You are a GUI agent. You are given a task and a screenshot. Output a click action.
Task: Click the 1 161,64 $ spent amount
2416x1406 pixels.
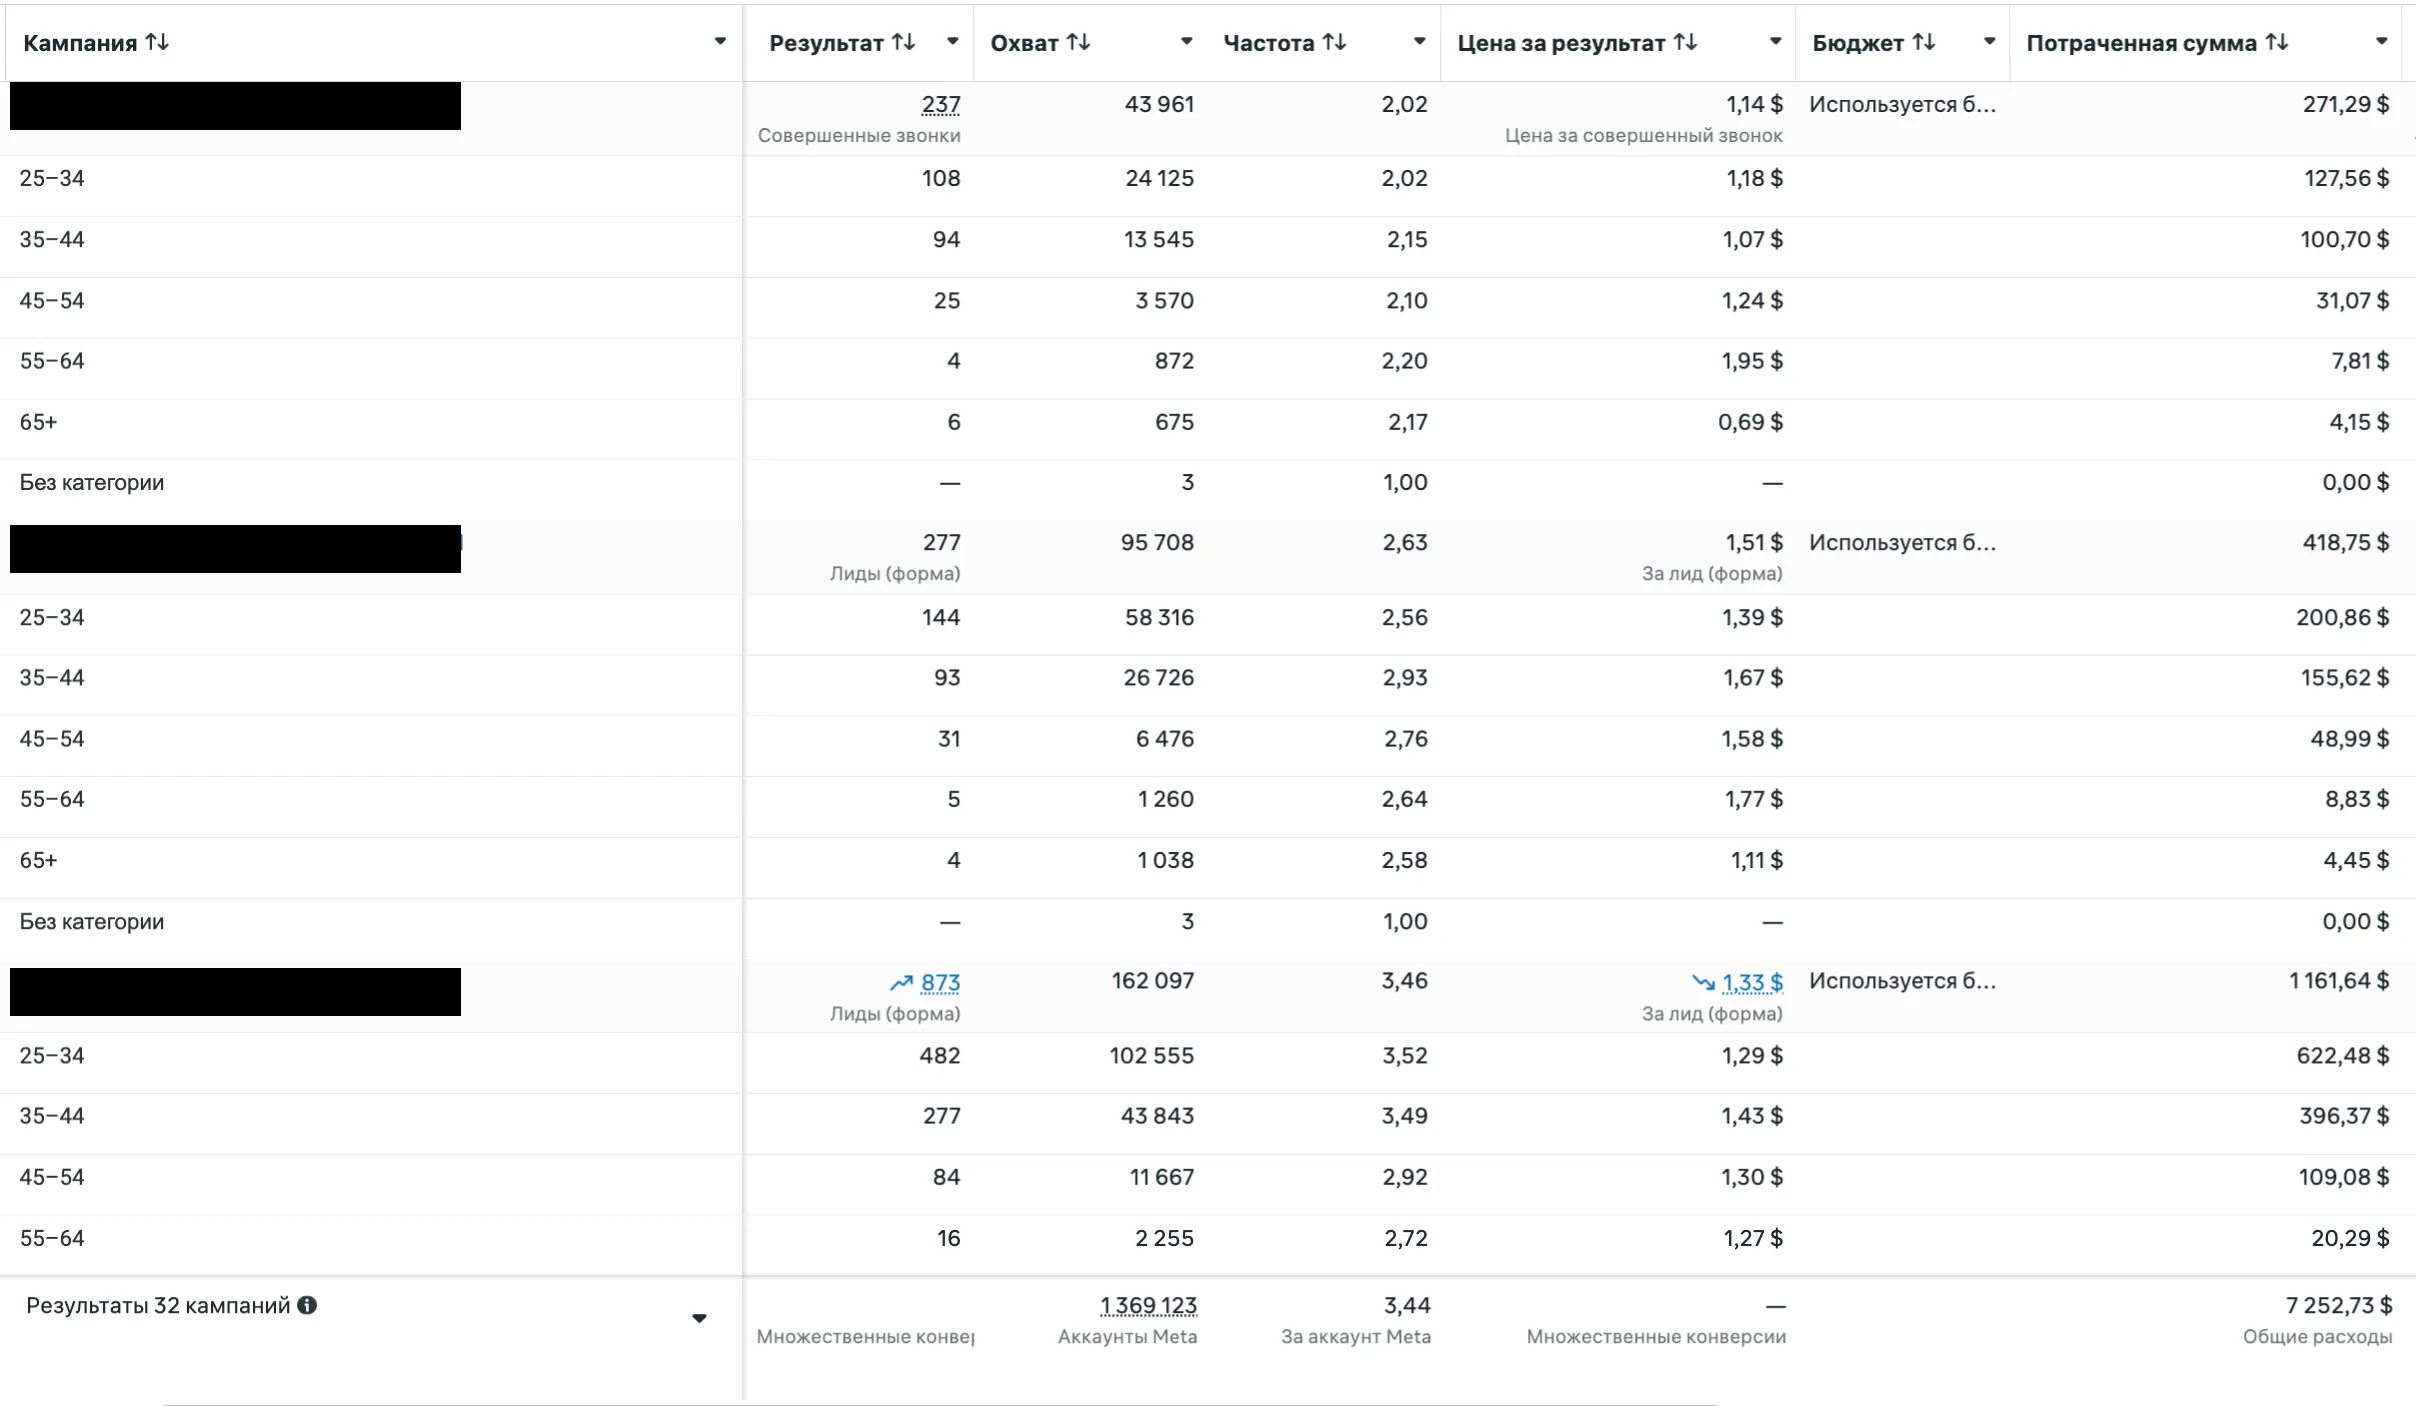(x=2339, y=981)
